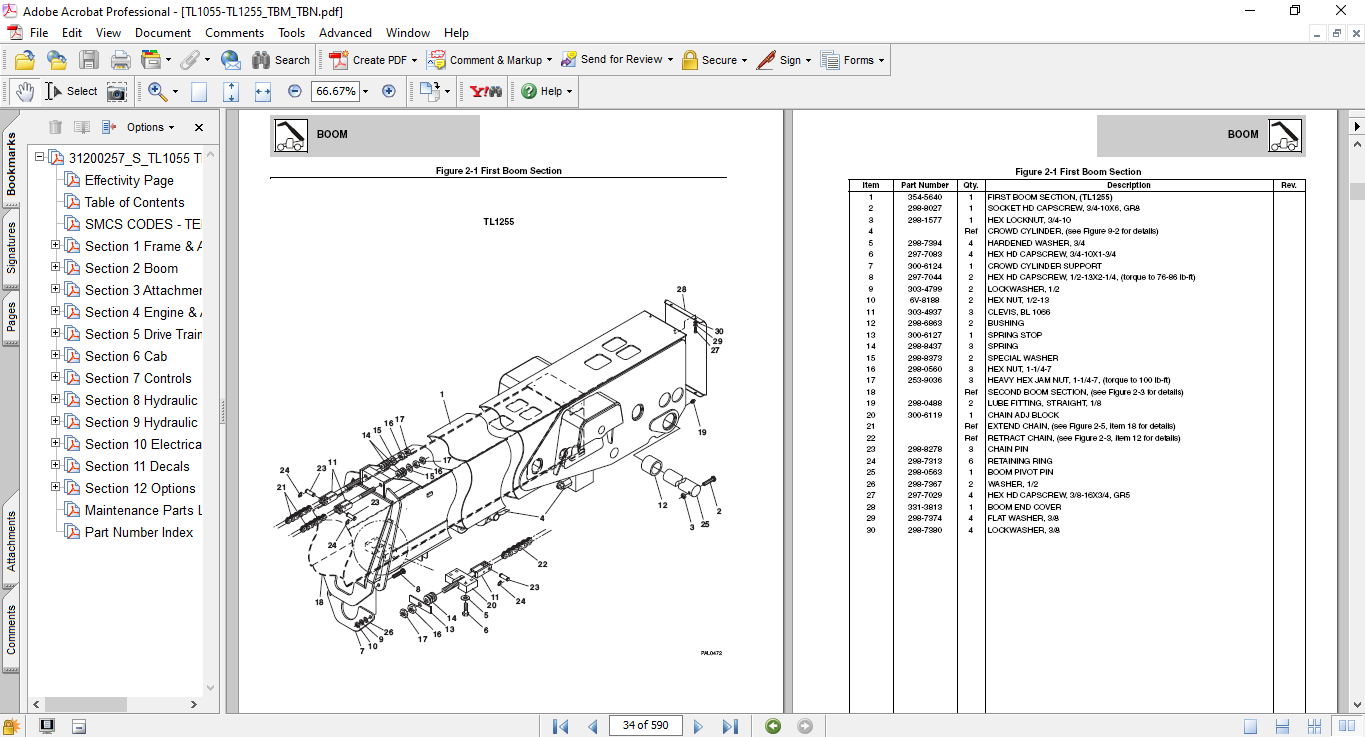Go to the last page
This screenshot has width=1365, height=737.
[x=730, y=726]
